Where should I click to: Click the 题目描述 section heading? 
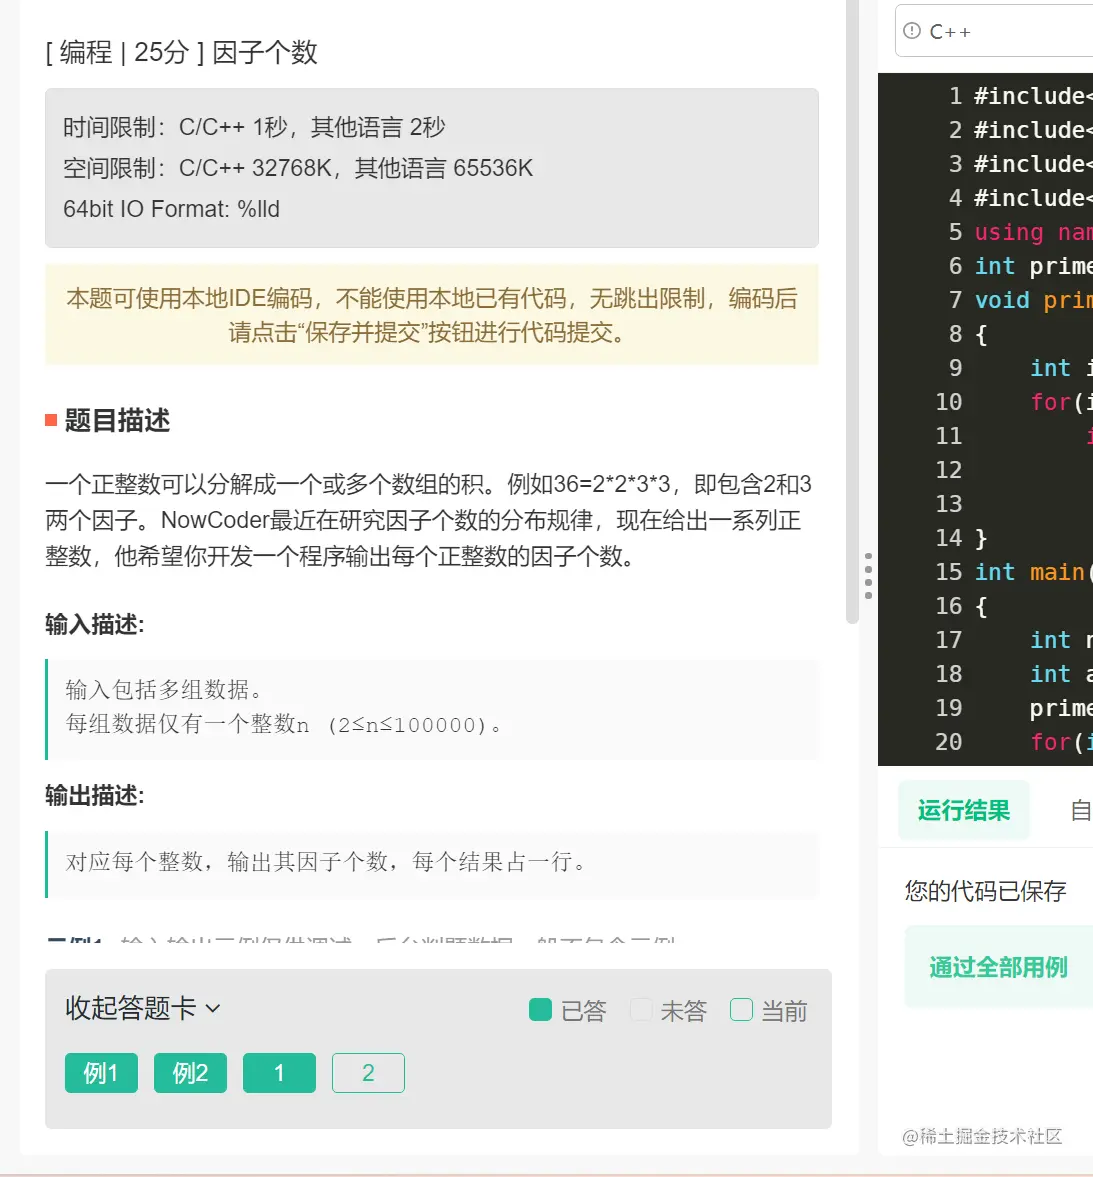click(117, 420)
